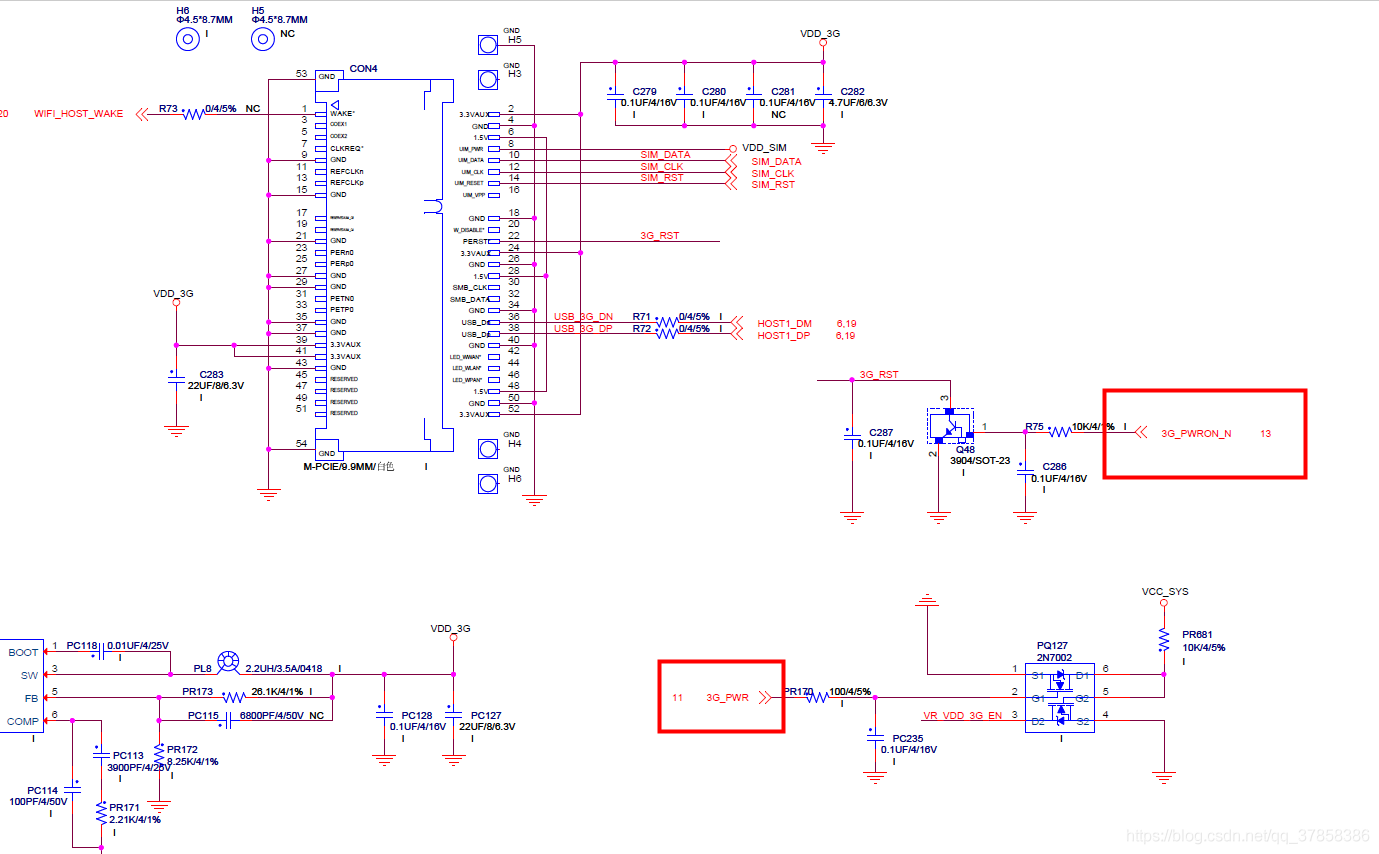Click the SW pin label
Viewport: 1379px width, 854px height.
[x=29, y=675]
